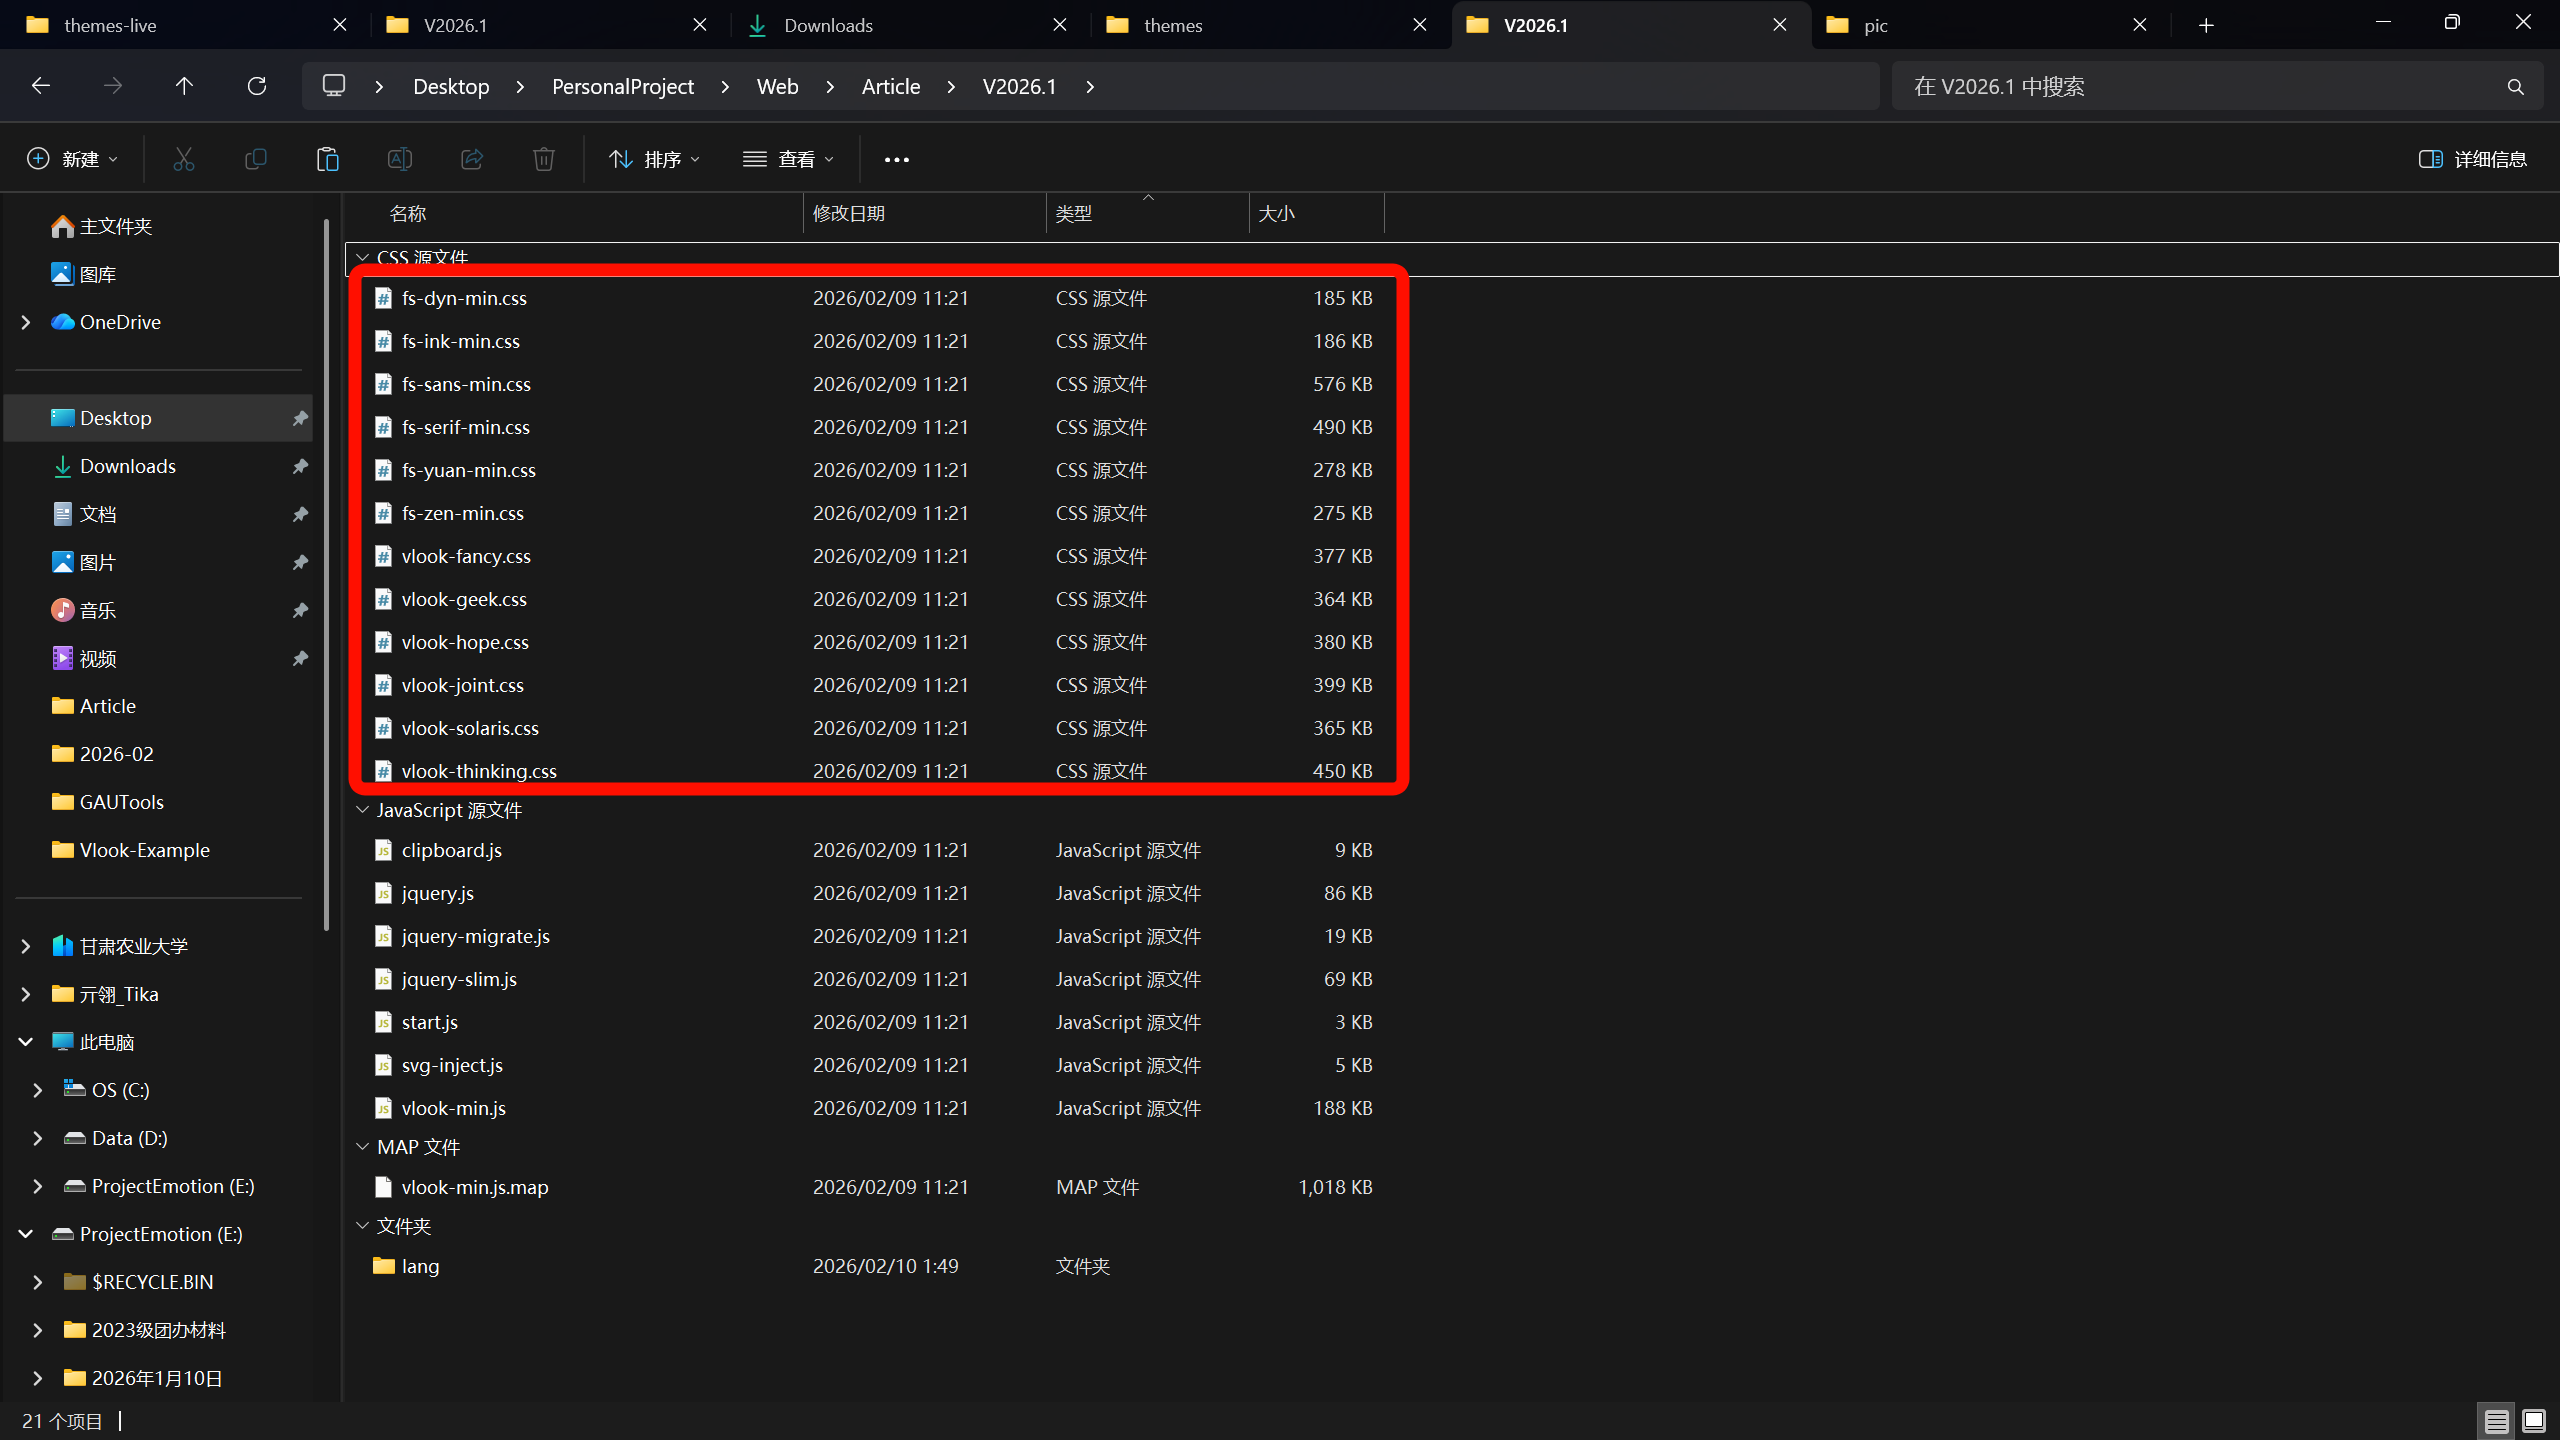Navigate up one folder level
Screen dimensions: 2560x1440
pyautogui.click(x=184, y=86)
